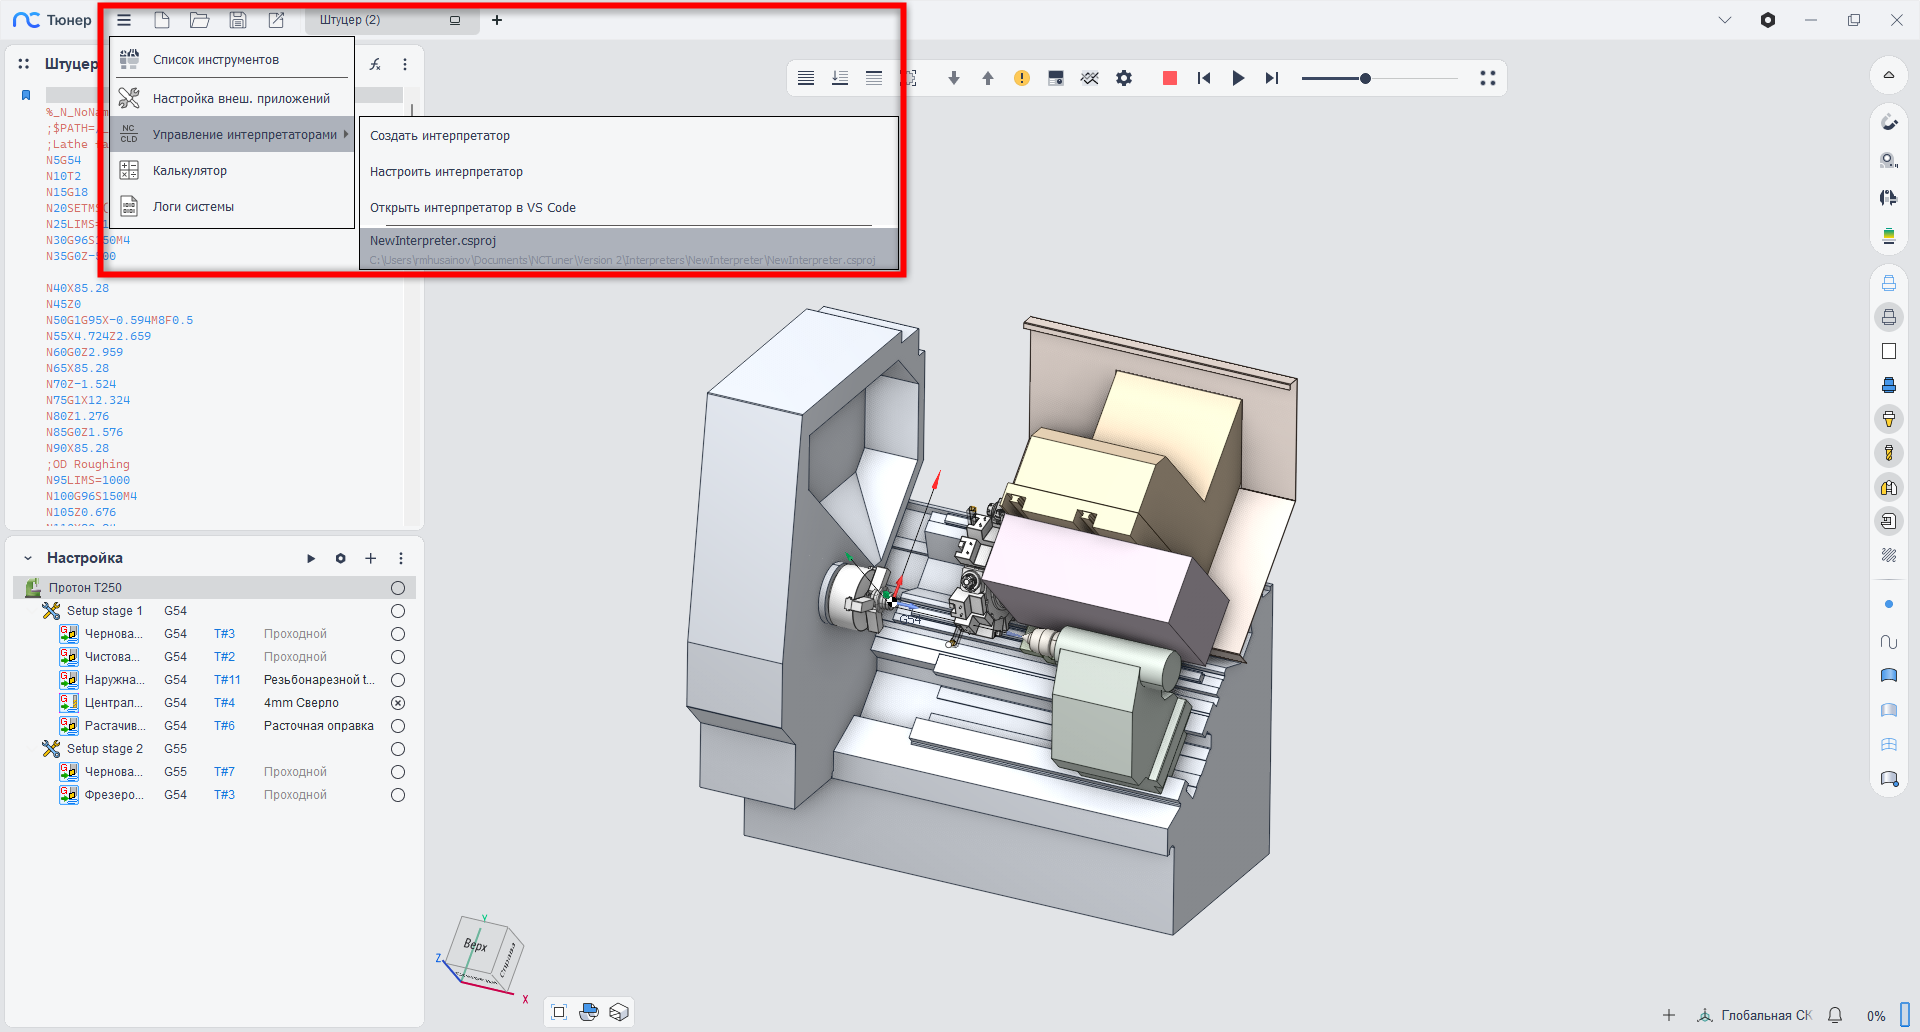1920x1032 pixels.
Task: Click the yellow warning icon in toolbar
Action: (x=1021, y=78)
